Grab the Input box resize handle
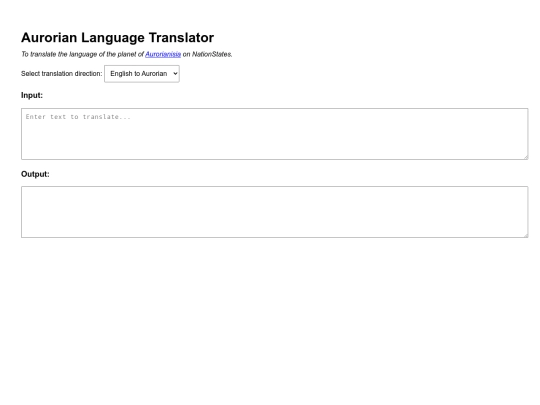The height and width of the screenshot is (405, 540). [525, 157]
